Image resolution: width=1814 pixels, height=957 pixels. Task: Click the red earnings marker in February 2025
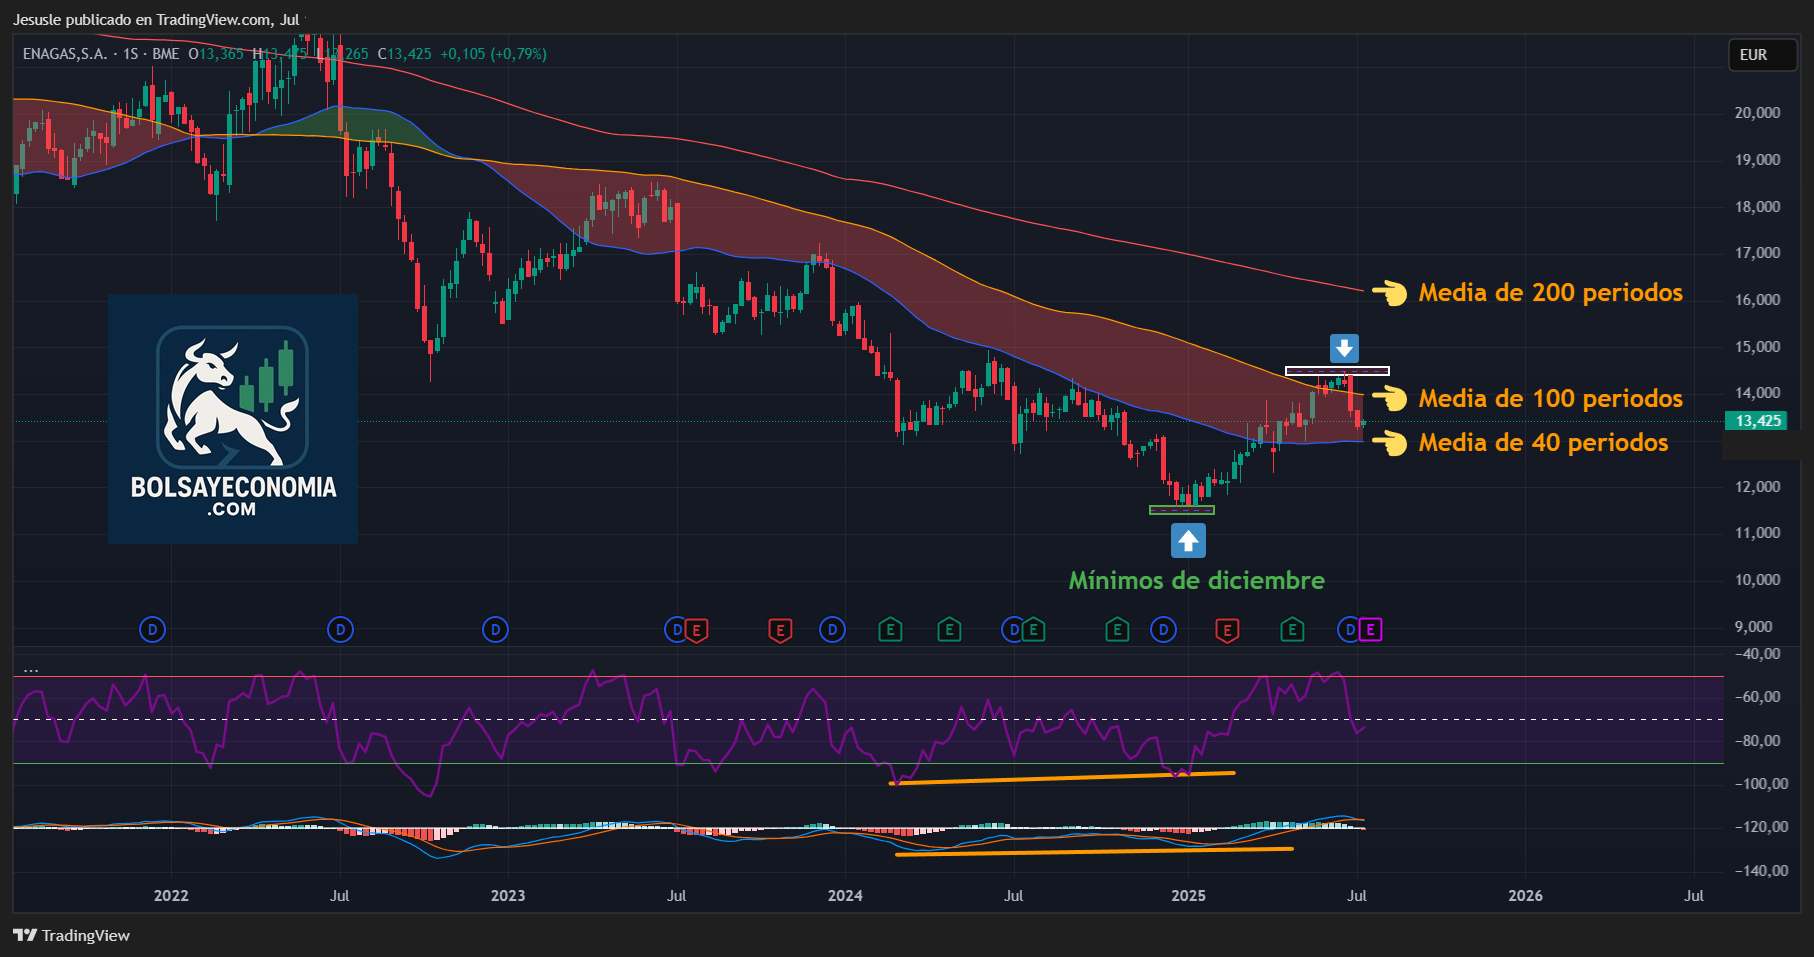[1227, 630]
